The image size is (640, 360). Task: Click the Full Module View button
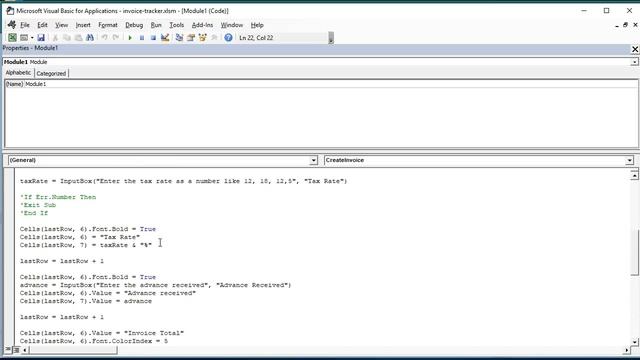pos(16,350)
